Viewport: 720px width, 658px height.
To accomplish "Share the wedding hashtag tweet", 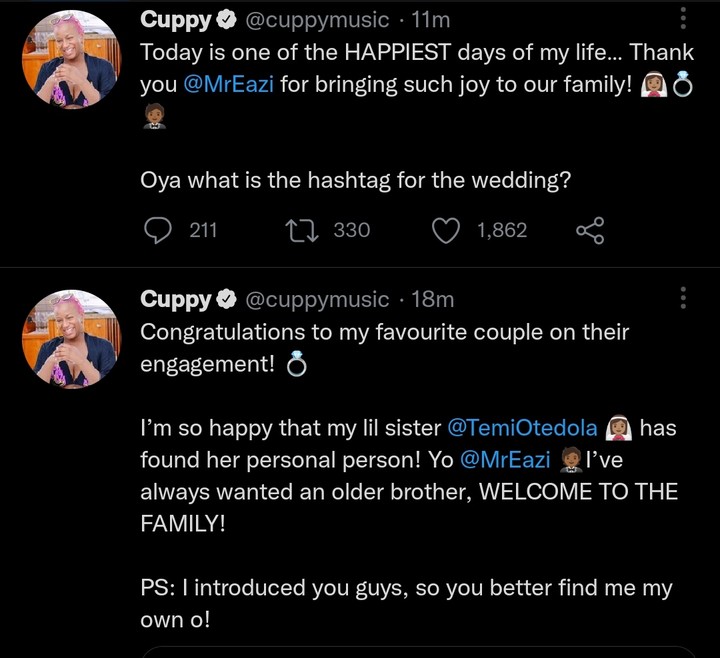I will pyautogui.click(x=591, y=231).
